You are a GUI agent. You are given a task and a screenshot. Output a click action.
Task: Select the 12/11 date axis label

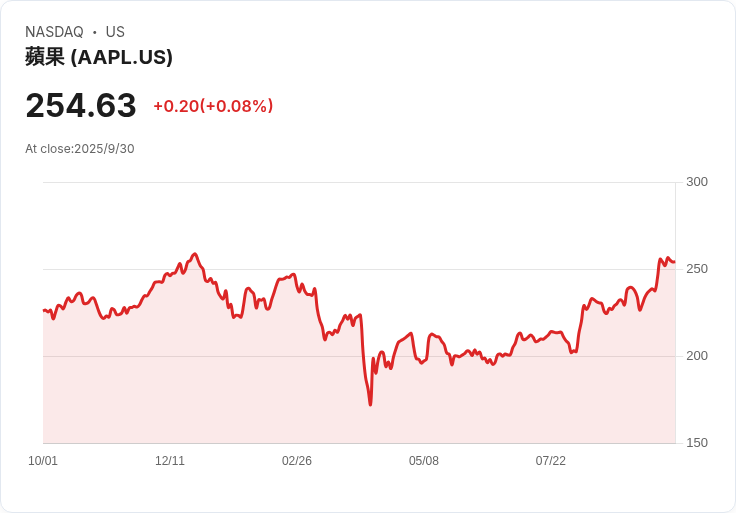170,461
